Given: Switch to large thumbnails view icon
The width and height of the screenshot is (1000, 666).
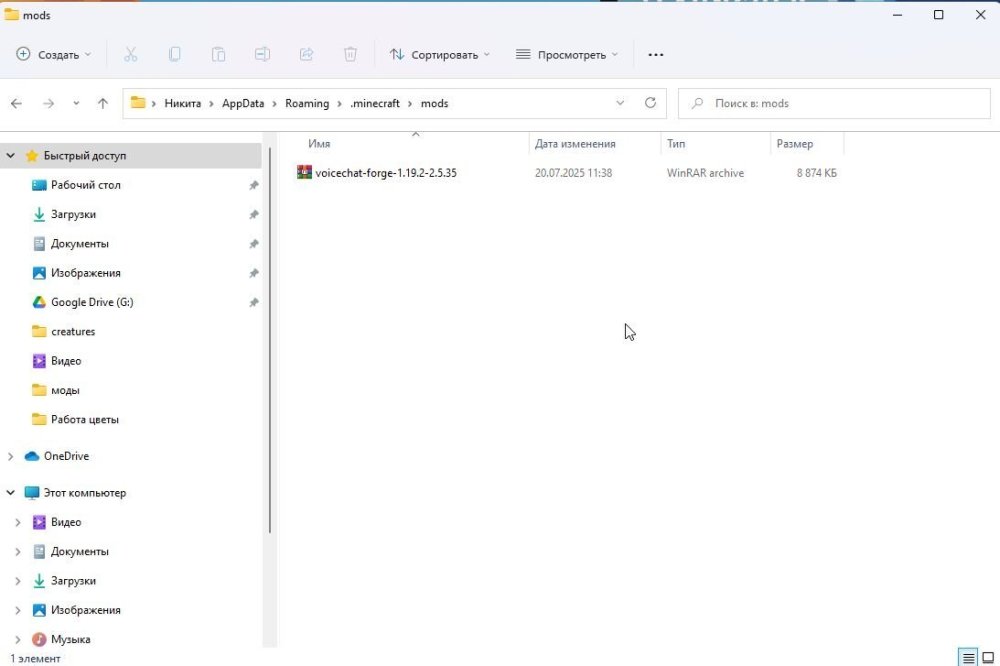Looking at the screenshot, I should (988, 657).
